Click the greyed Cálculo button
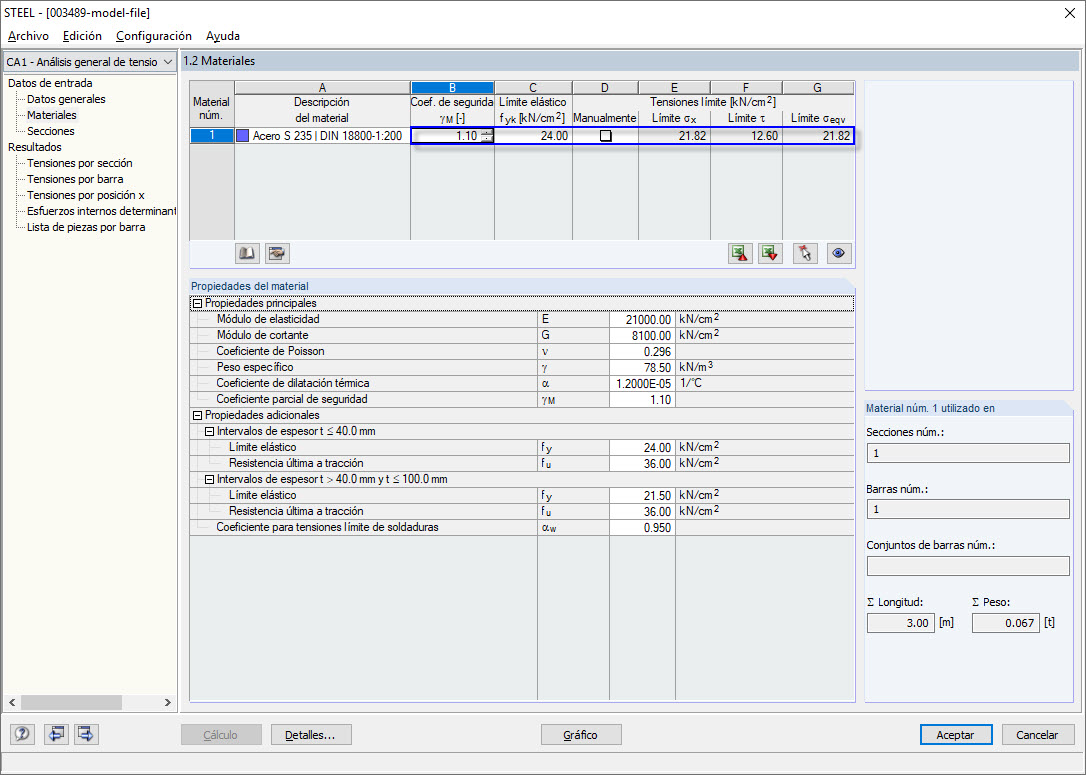1086x775 pixels. point(221,735)
